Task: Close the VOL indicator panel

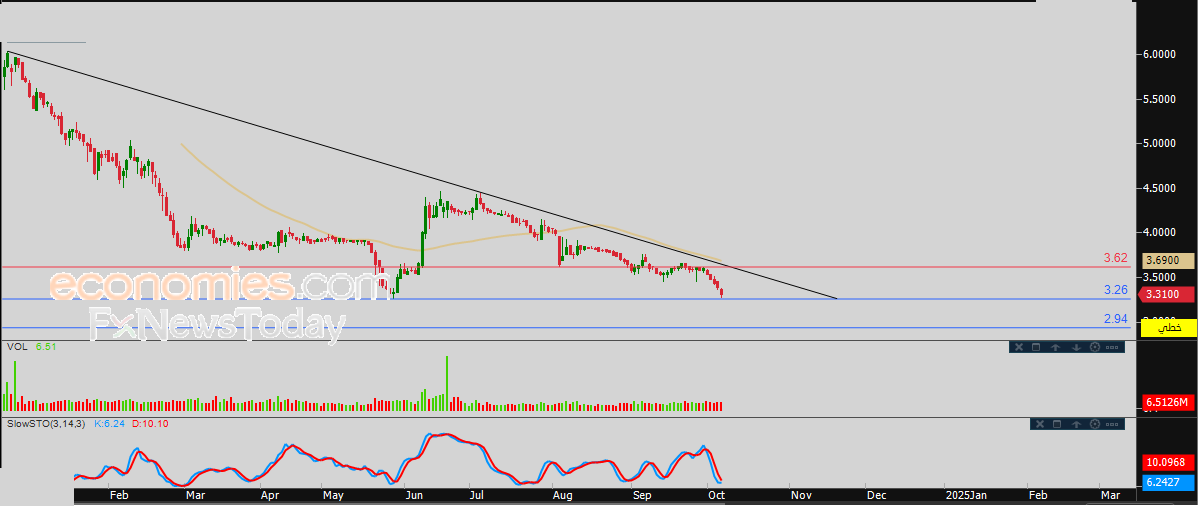Action: [1017, 347]
